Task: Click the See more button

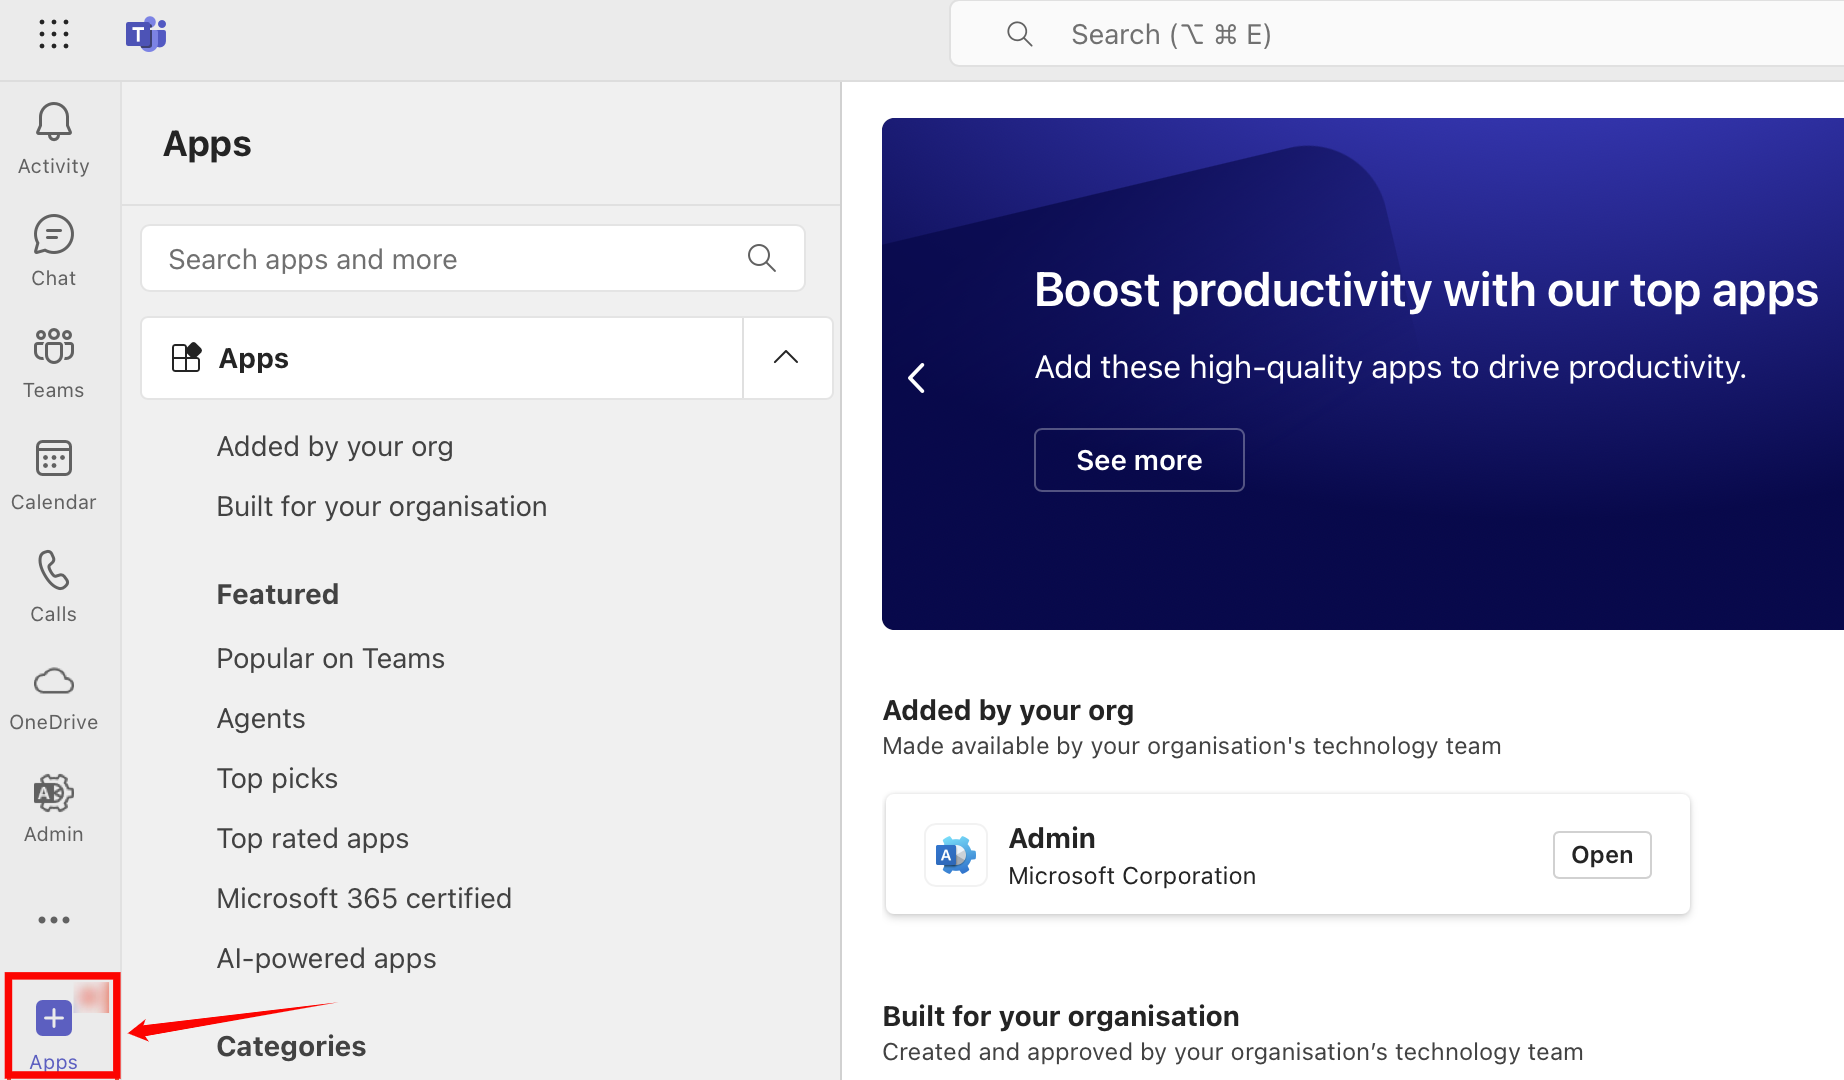Action: 1139,460
